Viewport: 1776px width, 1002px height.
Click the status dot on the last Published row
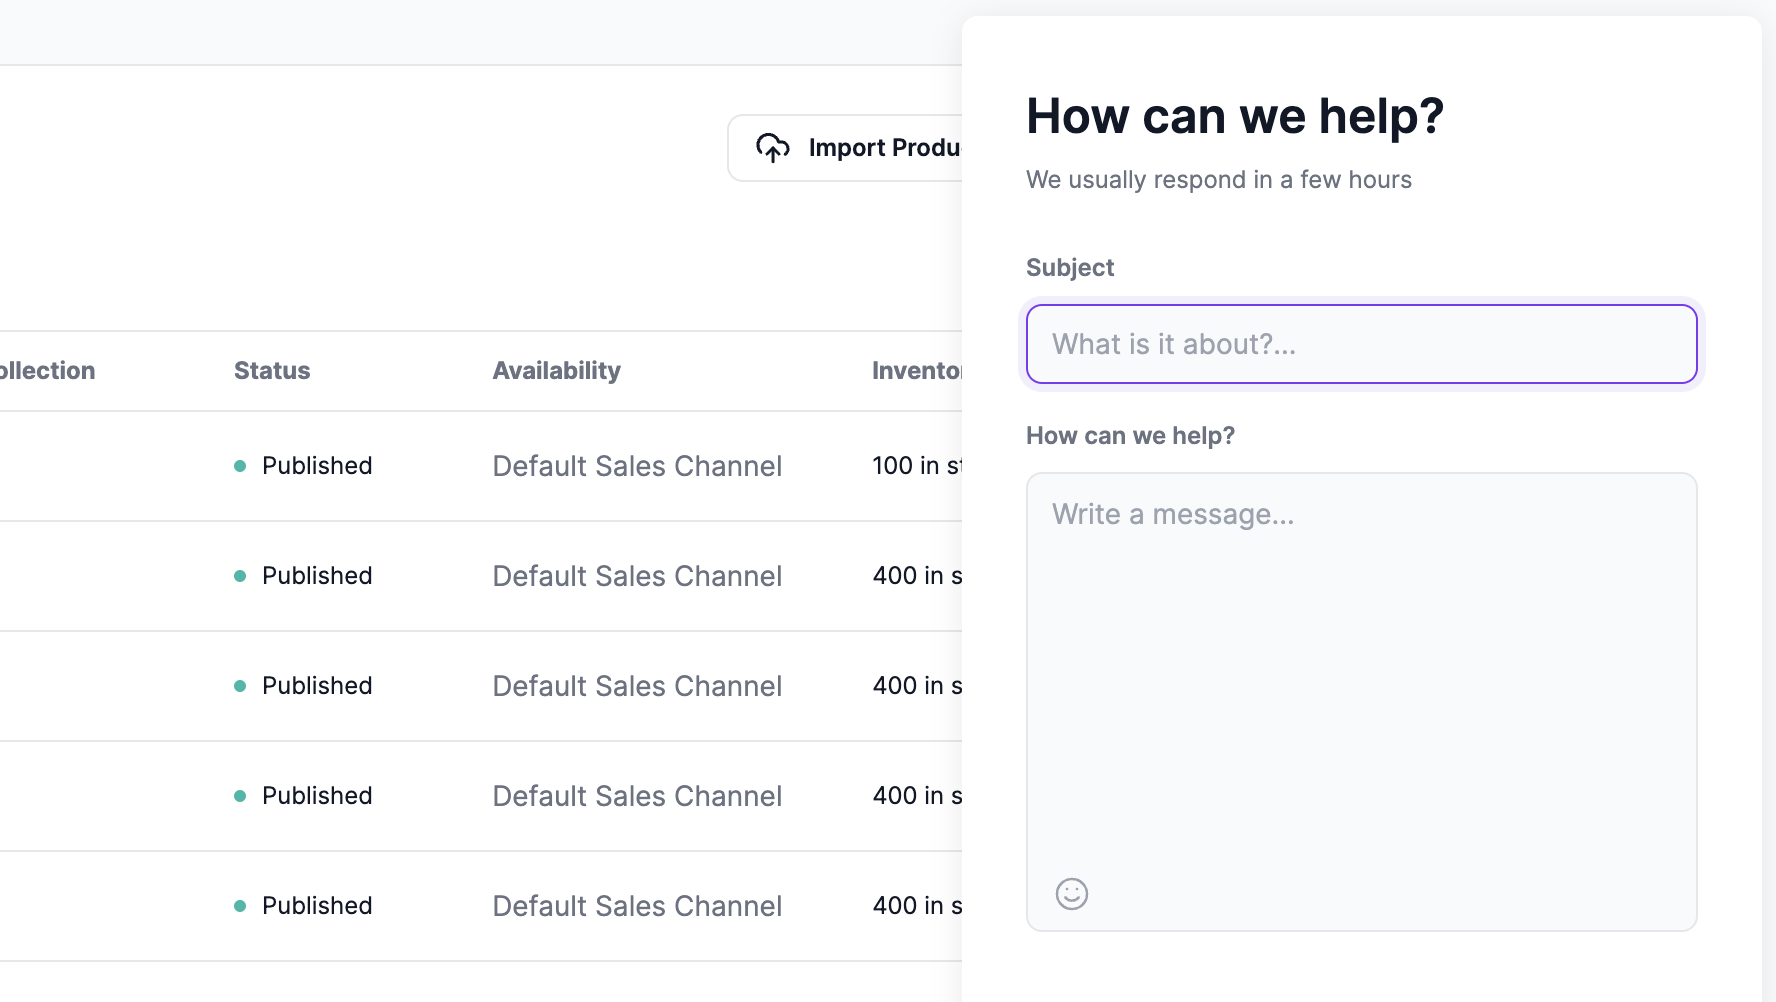pyautogui.click(x=240, y=905)
